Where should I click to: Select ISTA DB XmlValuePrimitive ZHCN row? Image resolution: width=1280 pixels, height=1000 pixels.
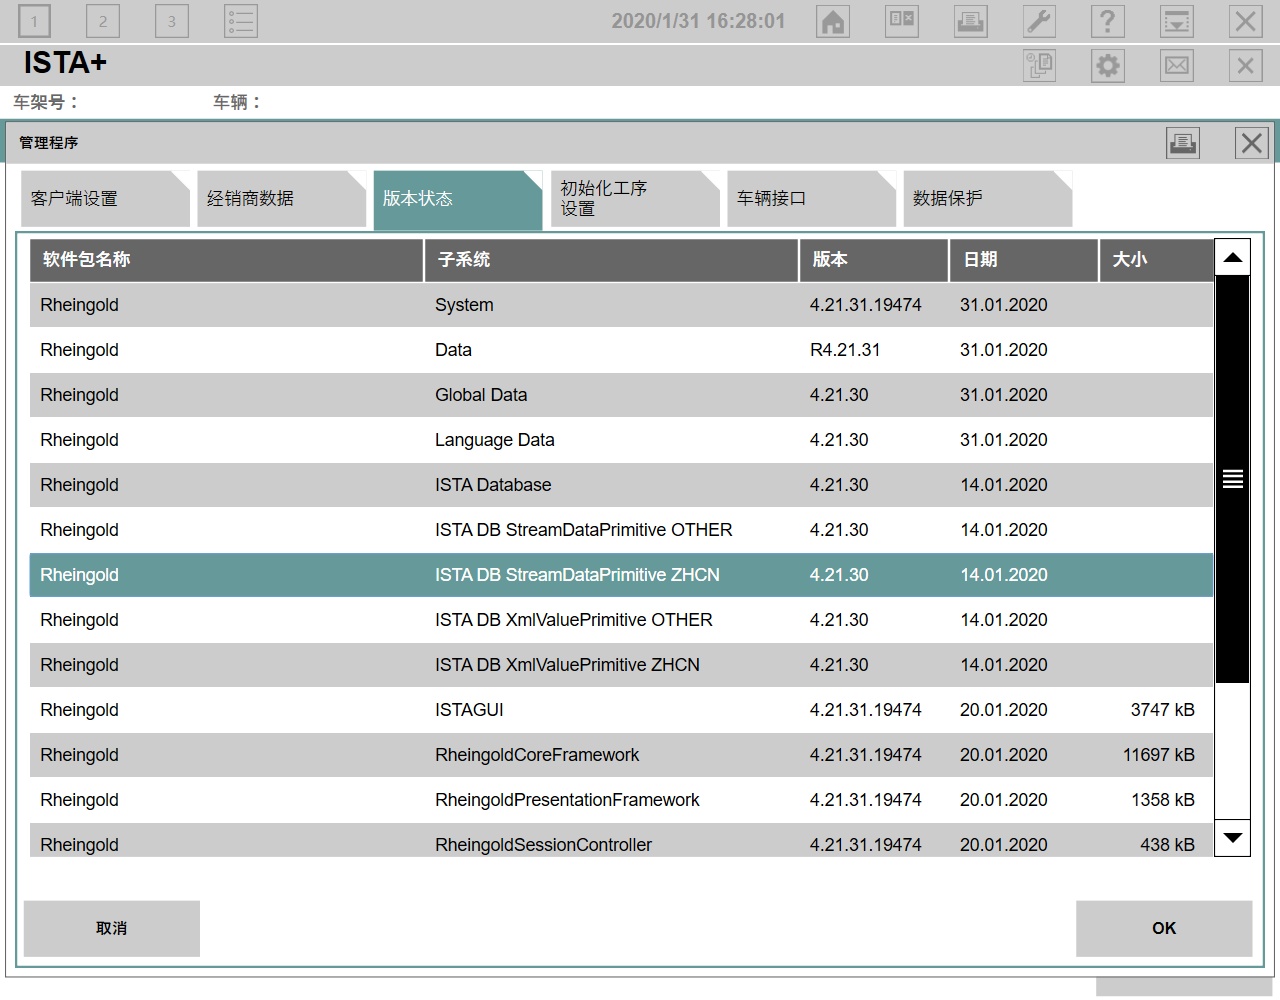pos(621,665)
